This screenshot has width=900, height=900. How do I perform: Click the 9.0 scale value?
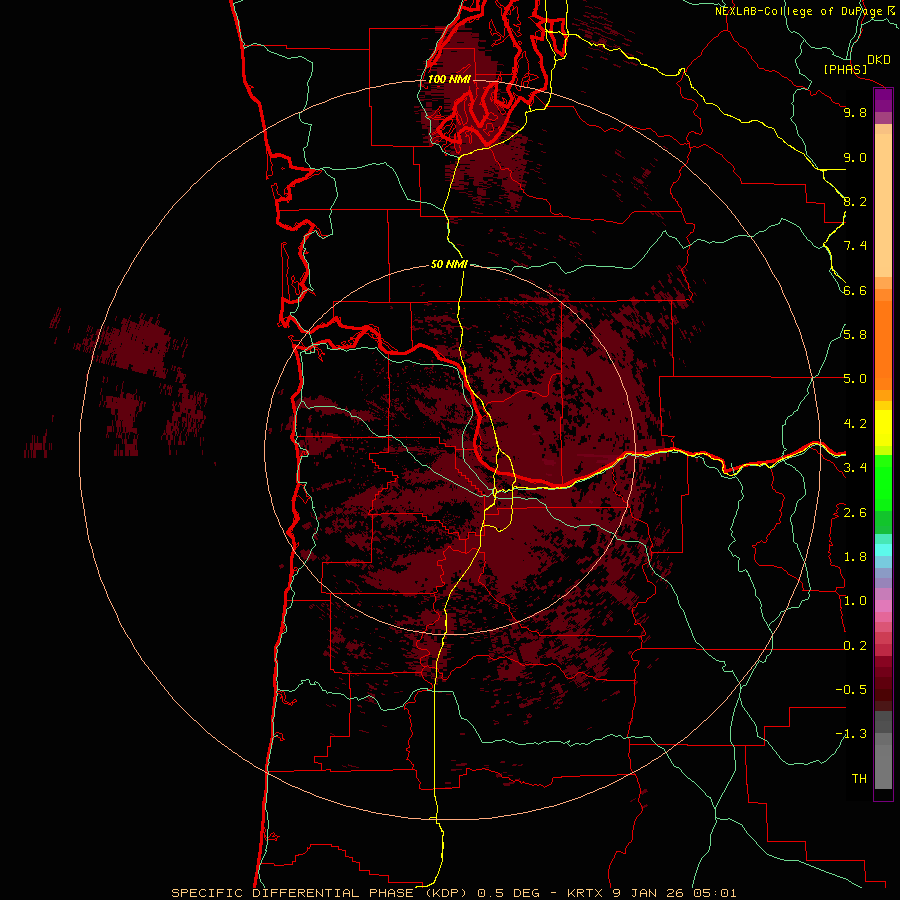click(x=855, y=157)
